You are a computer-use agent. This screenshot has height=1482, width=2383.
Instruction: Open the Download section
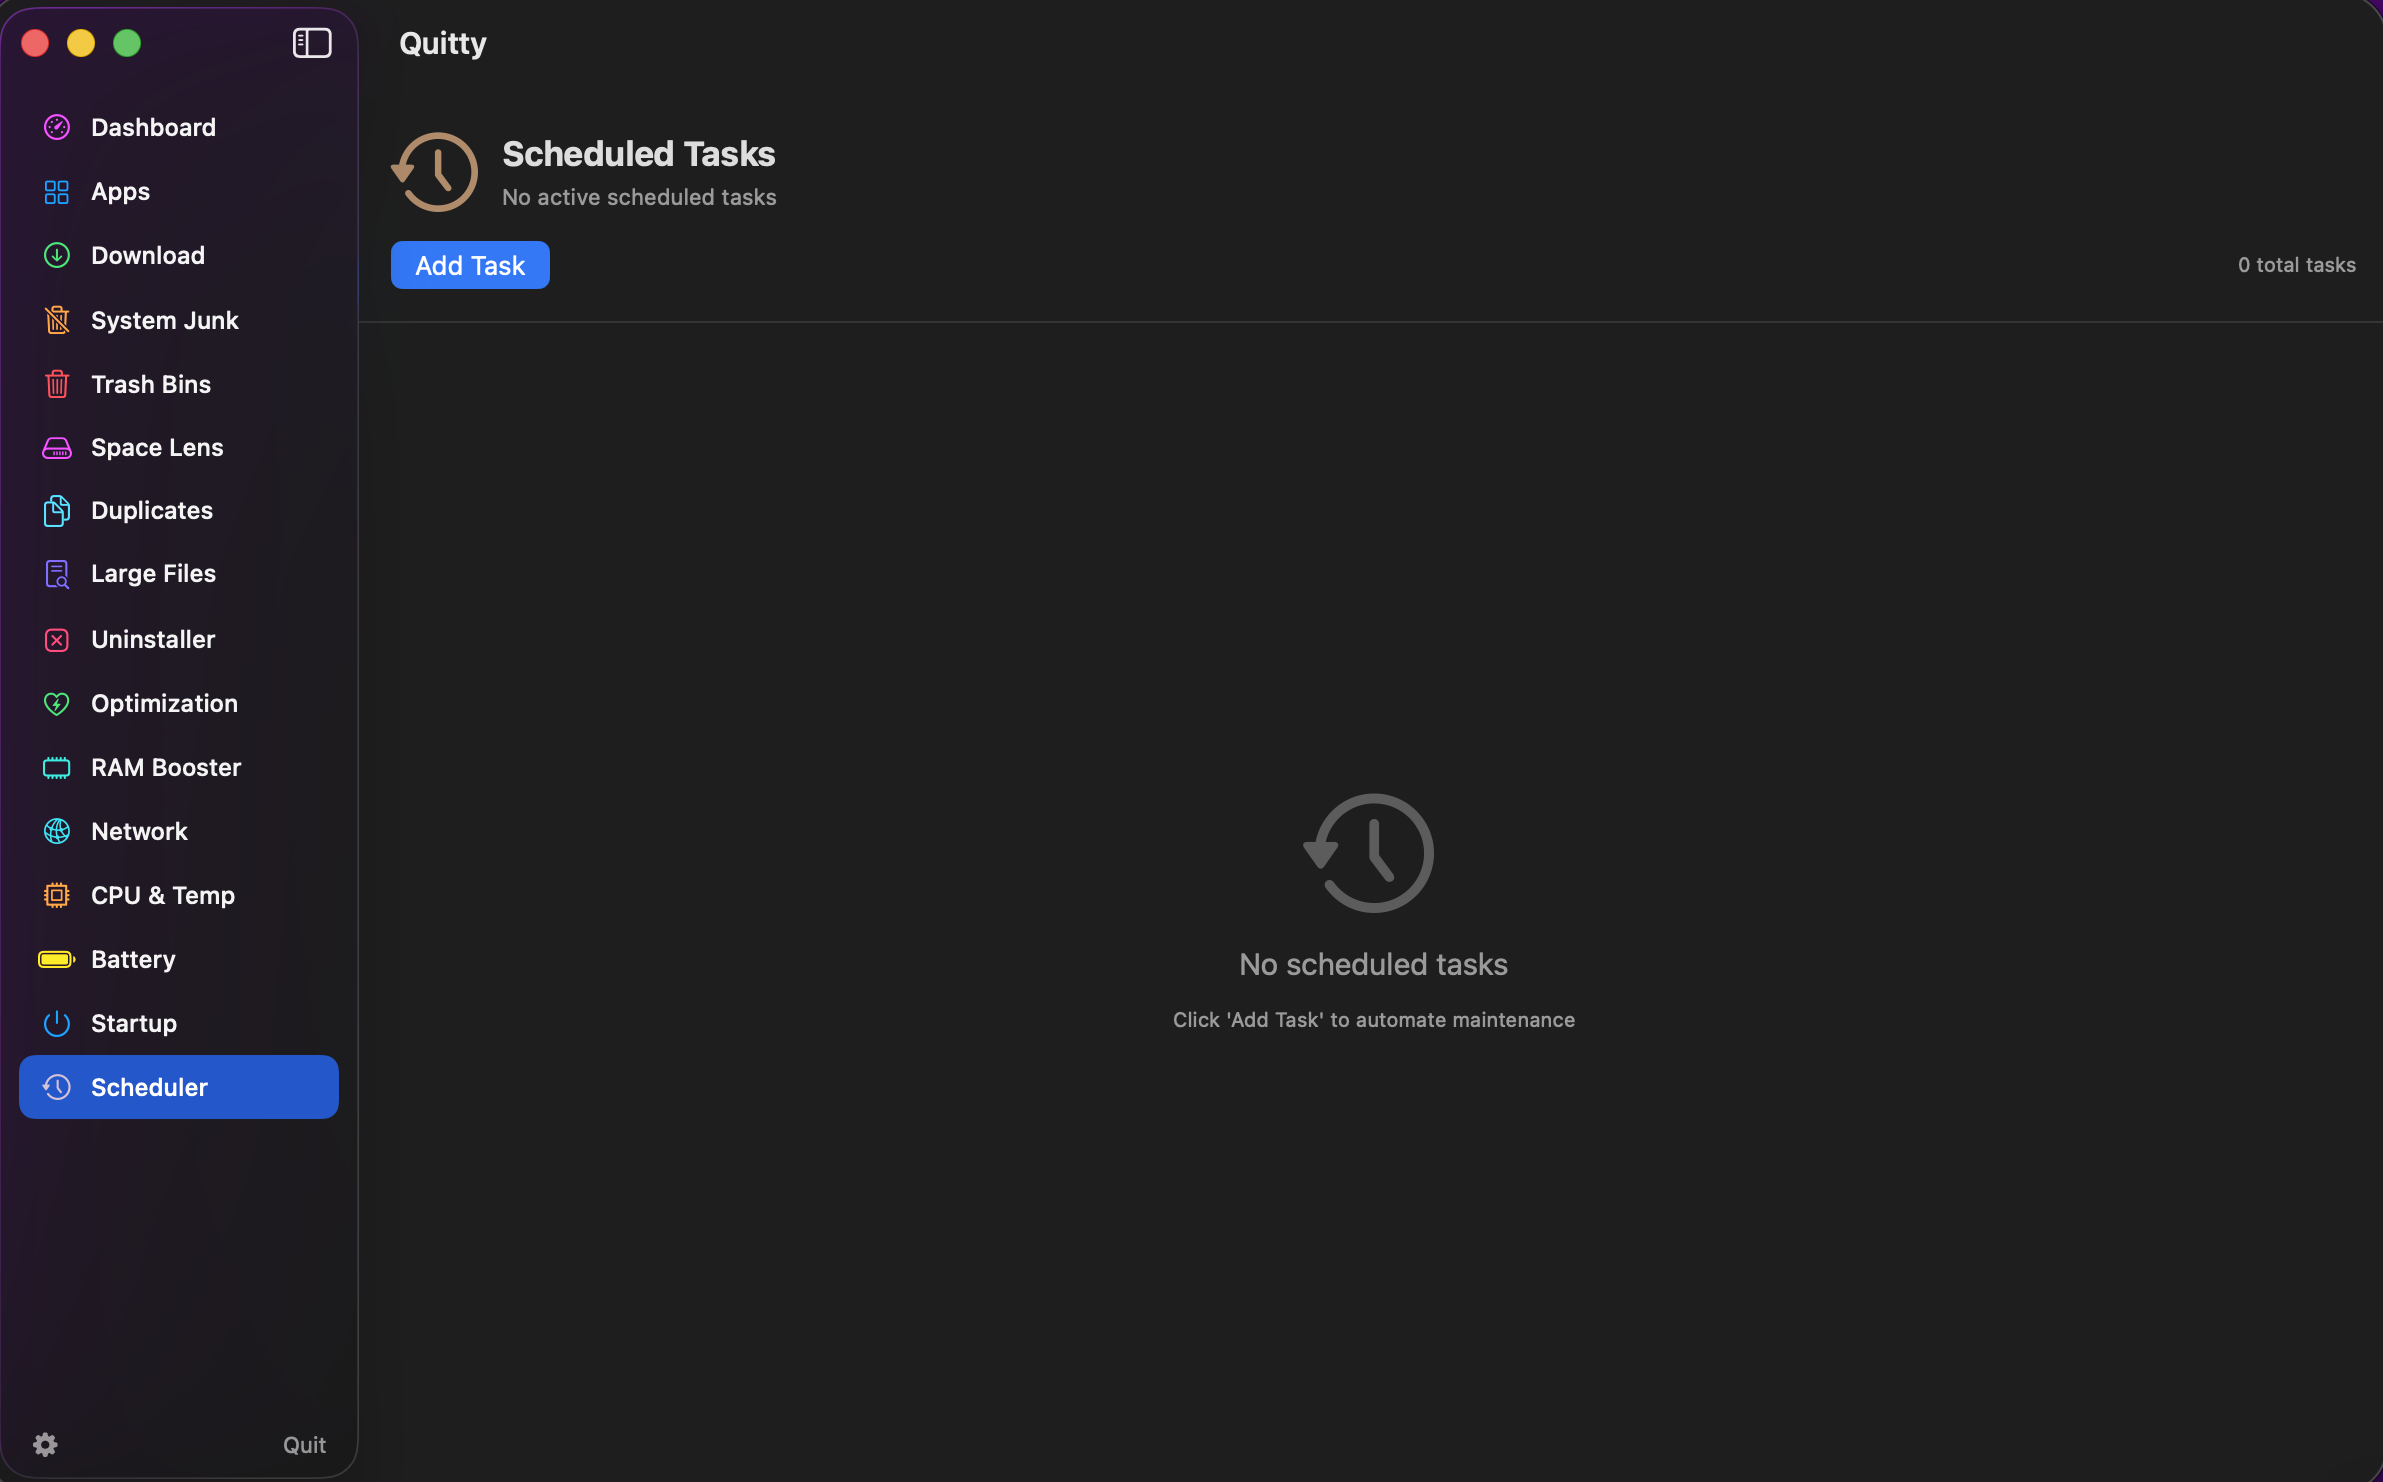coord(147,256)
